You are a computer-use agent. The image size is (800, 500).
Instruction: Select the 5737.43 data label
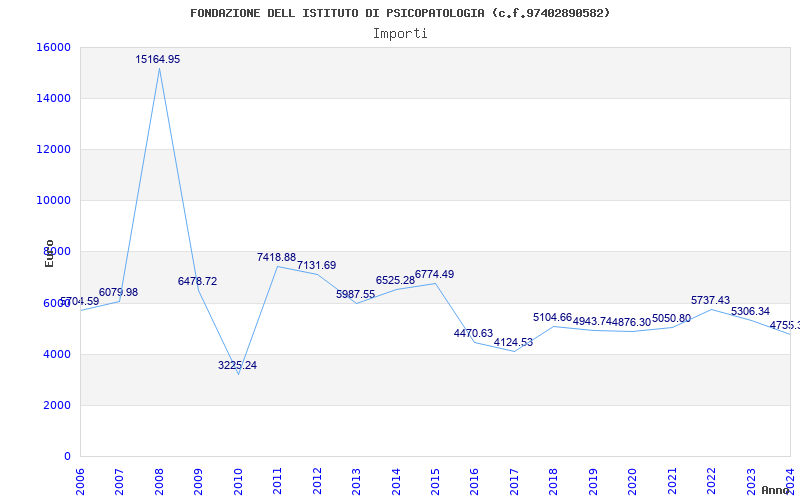[x=711, y=301]
